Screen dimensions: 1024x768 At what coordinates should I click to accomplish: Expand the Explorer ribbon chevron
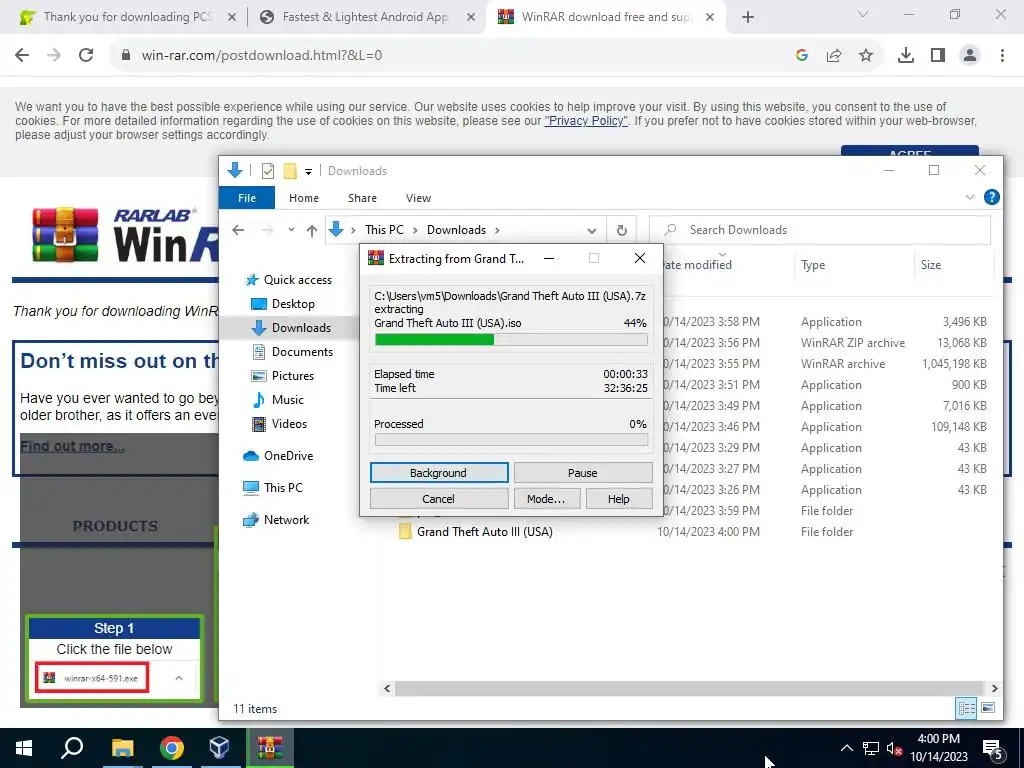click(x=970, y=197)
